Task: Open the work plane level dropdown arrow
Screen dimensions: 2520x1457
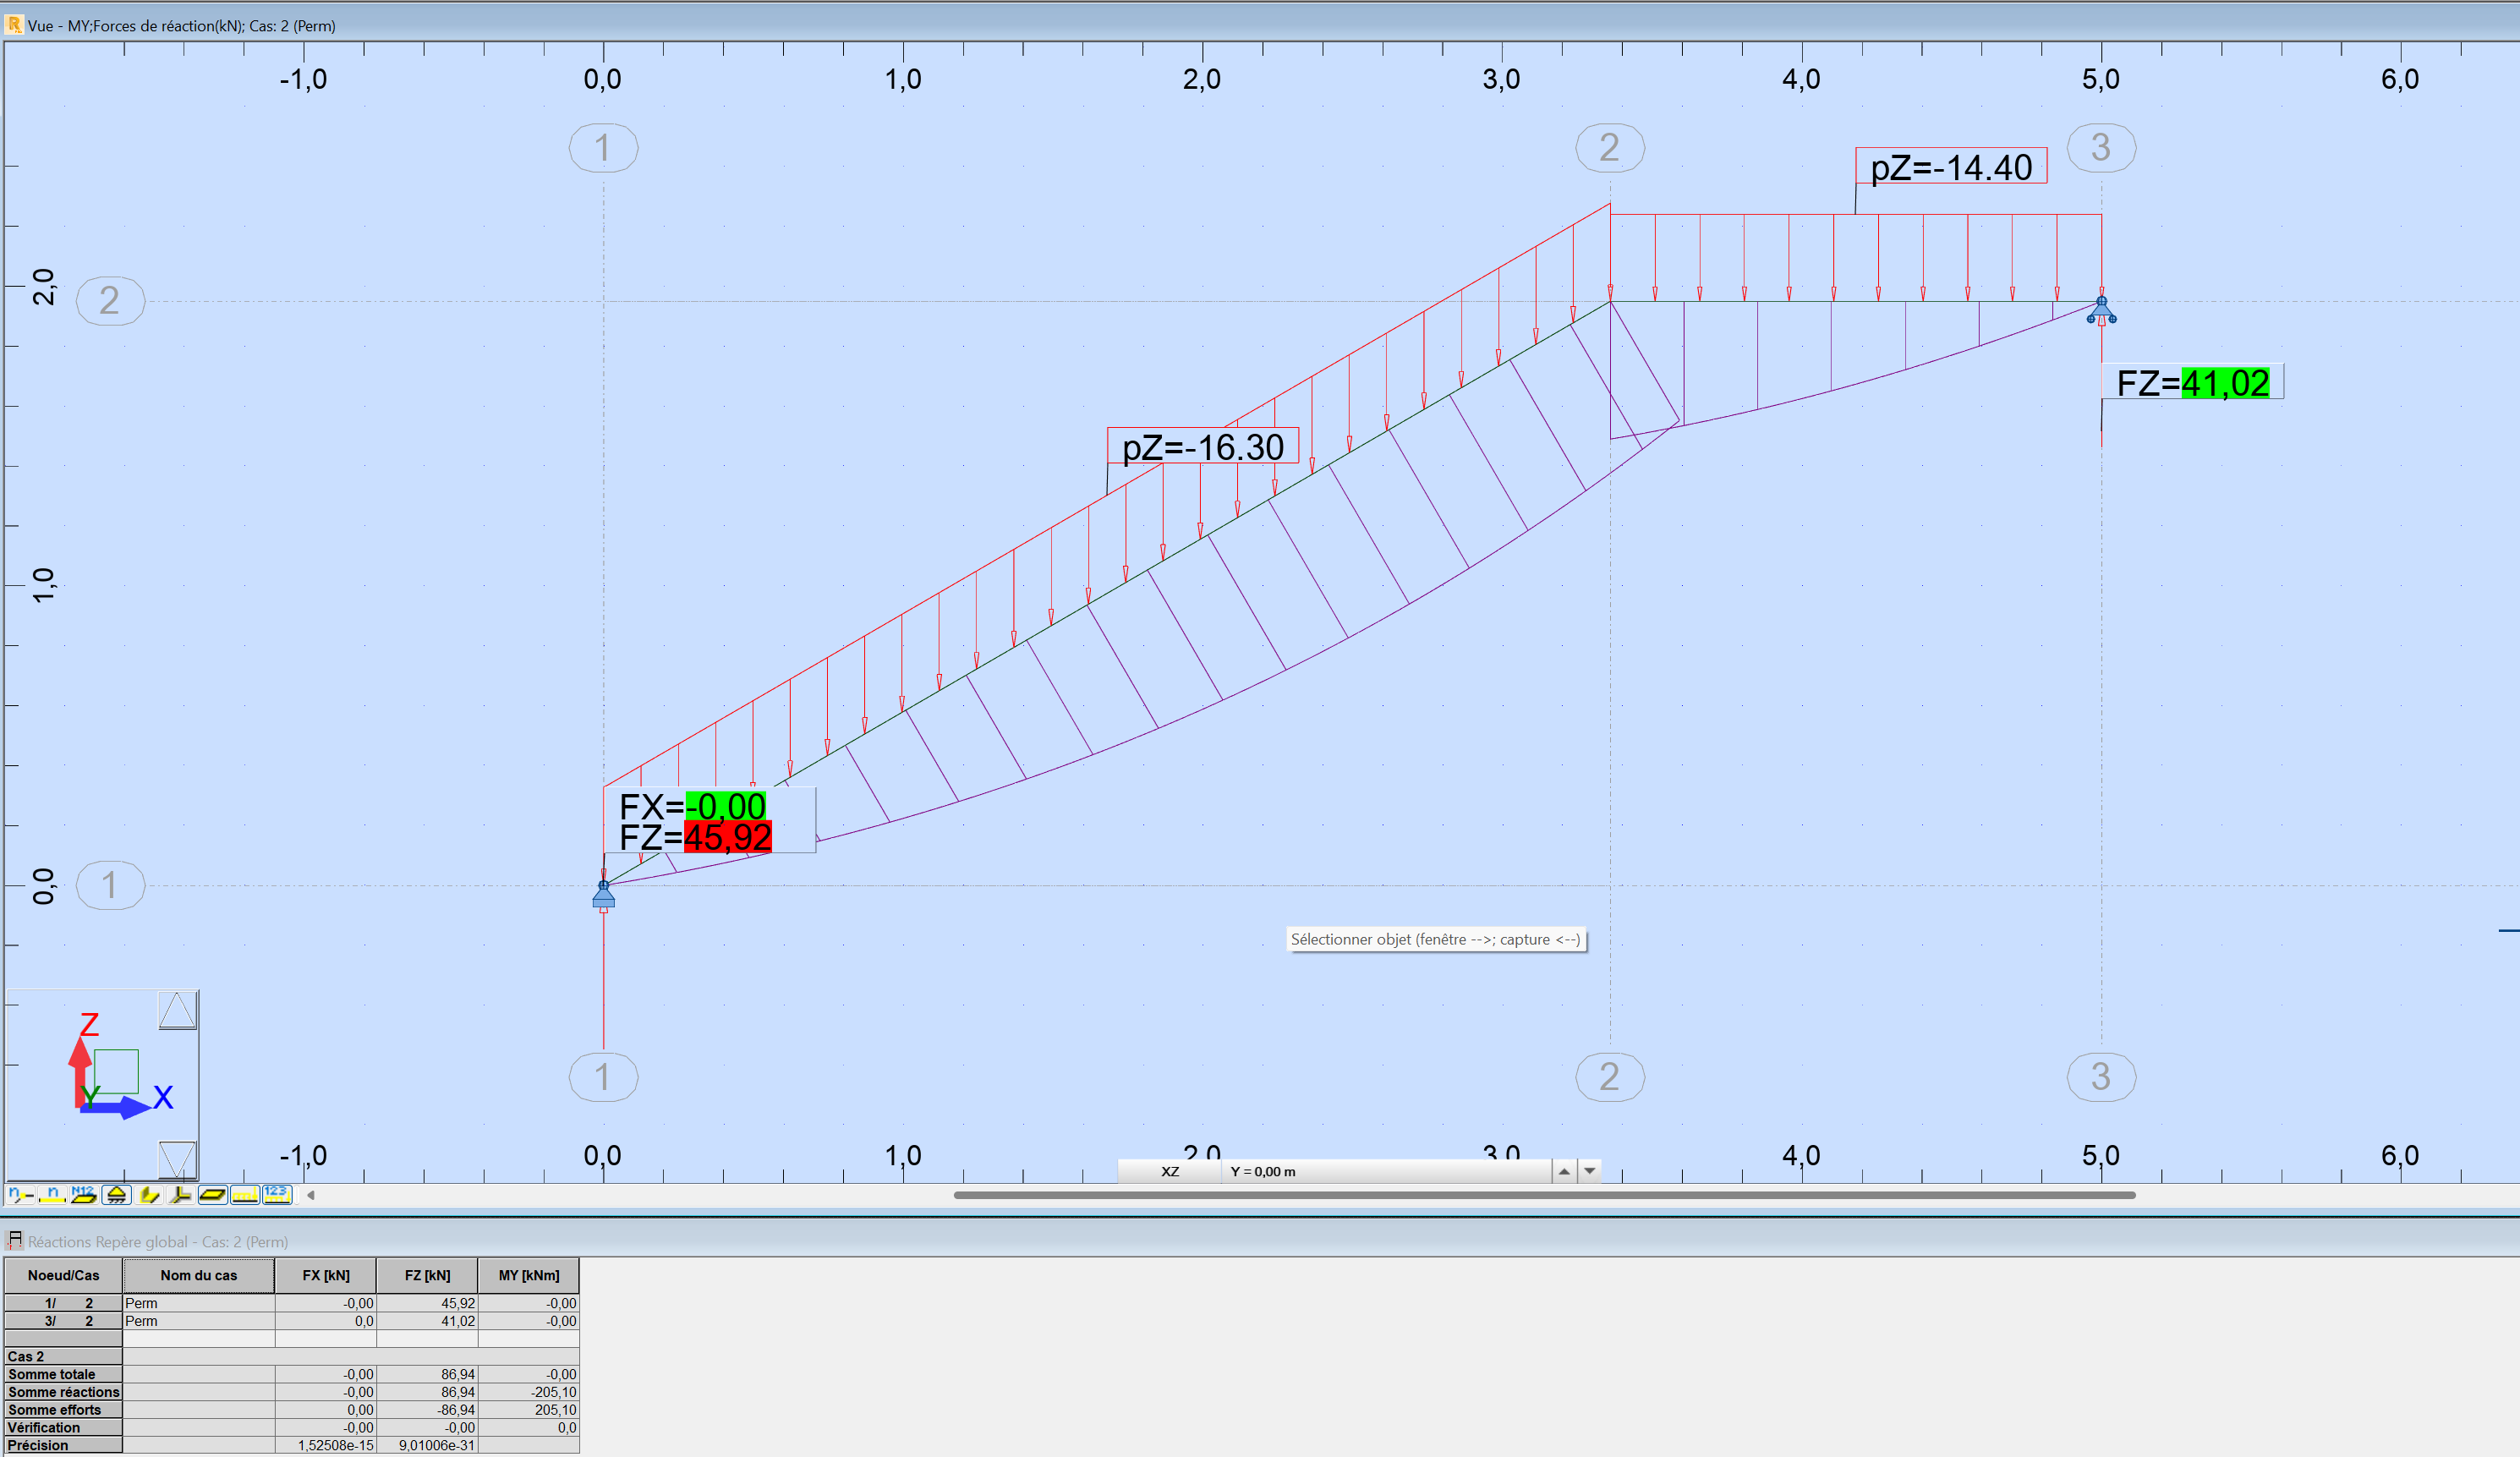Action: pos(1589,1171)
